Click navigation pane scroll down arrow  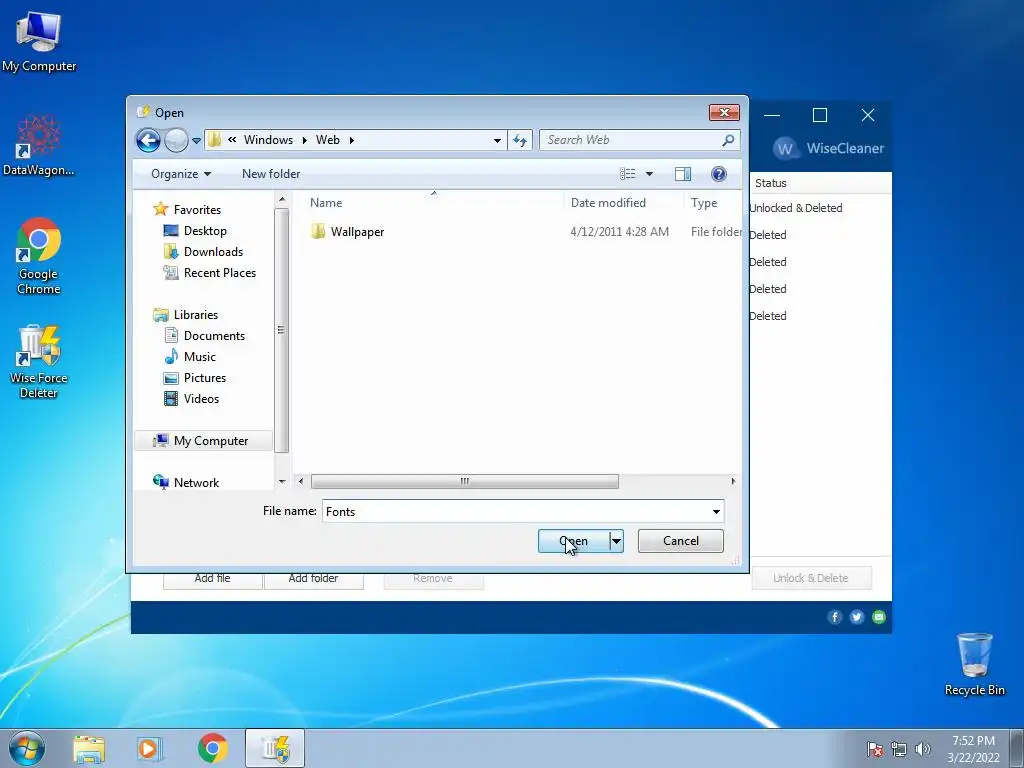281,482
